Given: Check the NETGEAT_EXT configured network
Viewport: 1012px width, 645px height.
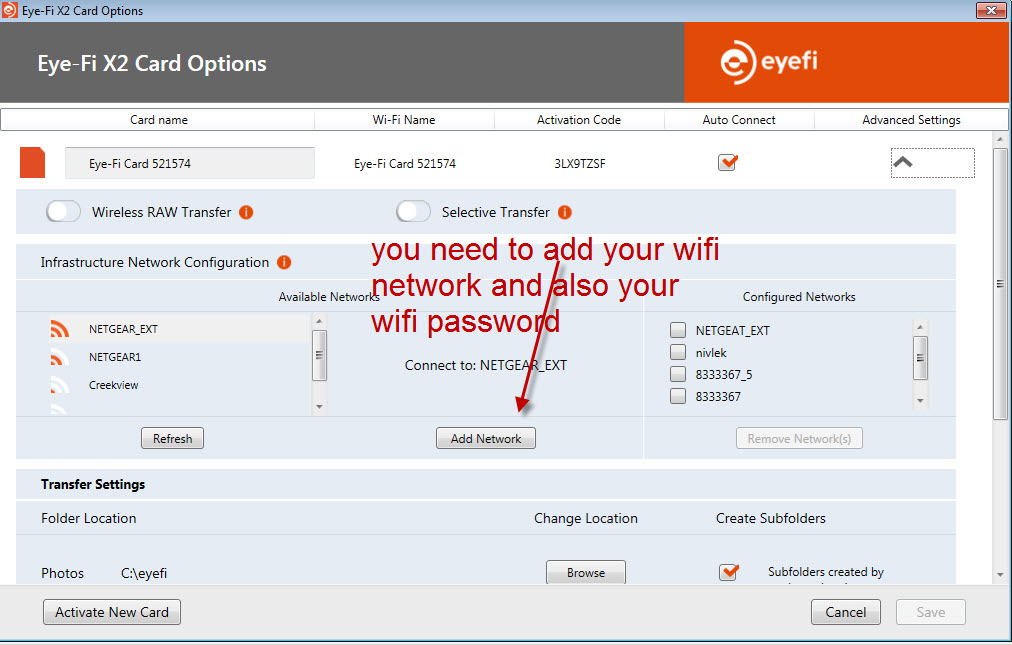Looking at the screenshot, I should [x=678, y=330].
